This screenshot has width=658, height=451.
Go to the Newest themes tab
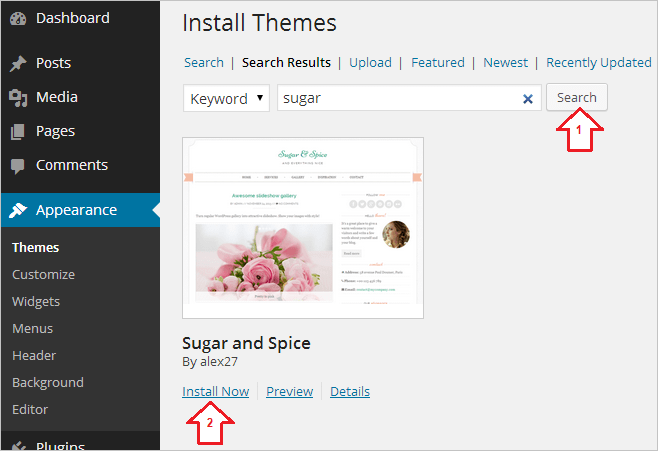tap(505, 62)
